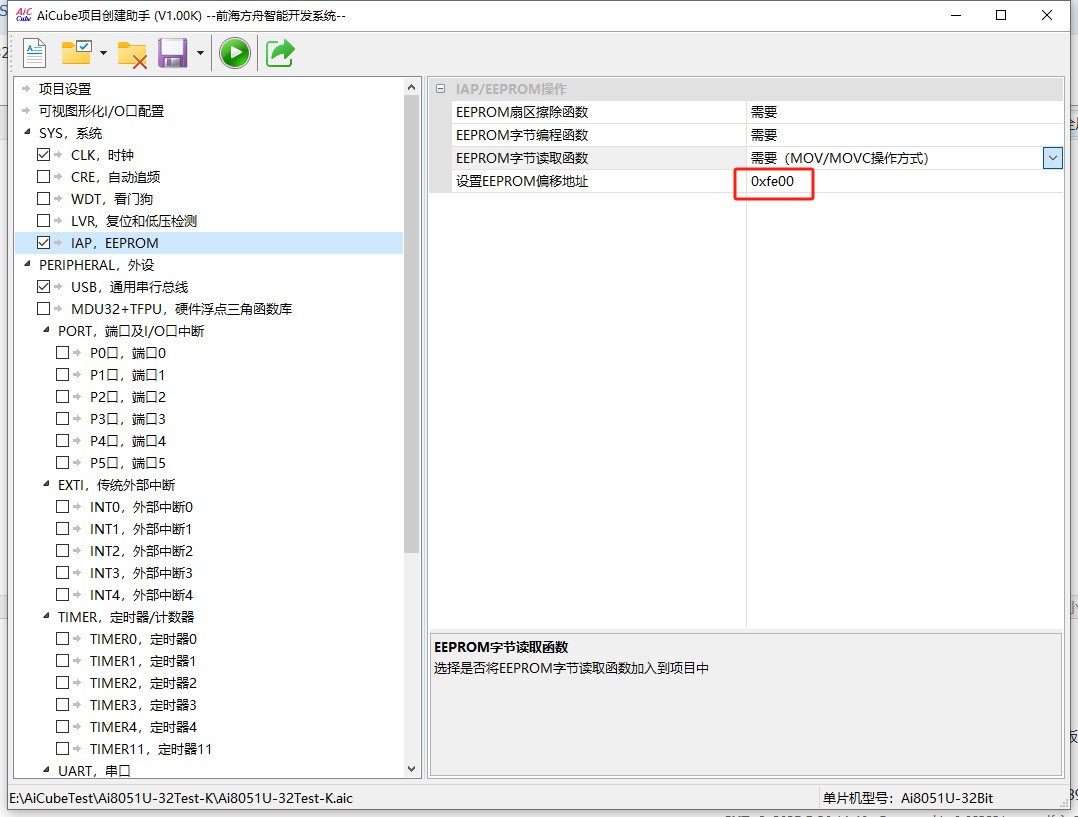Click 需要 value of 字节编程函数
Image resolution: width=1078 pixels, height=817 pixels.
click(x=764, y=135)
